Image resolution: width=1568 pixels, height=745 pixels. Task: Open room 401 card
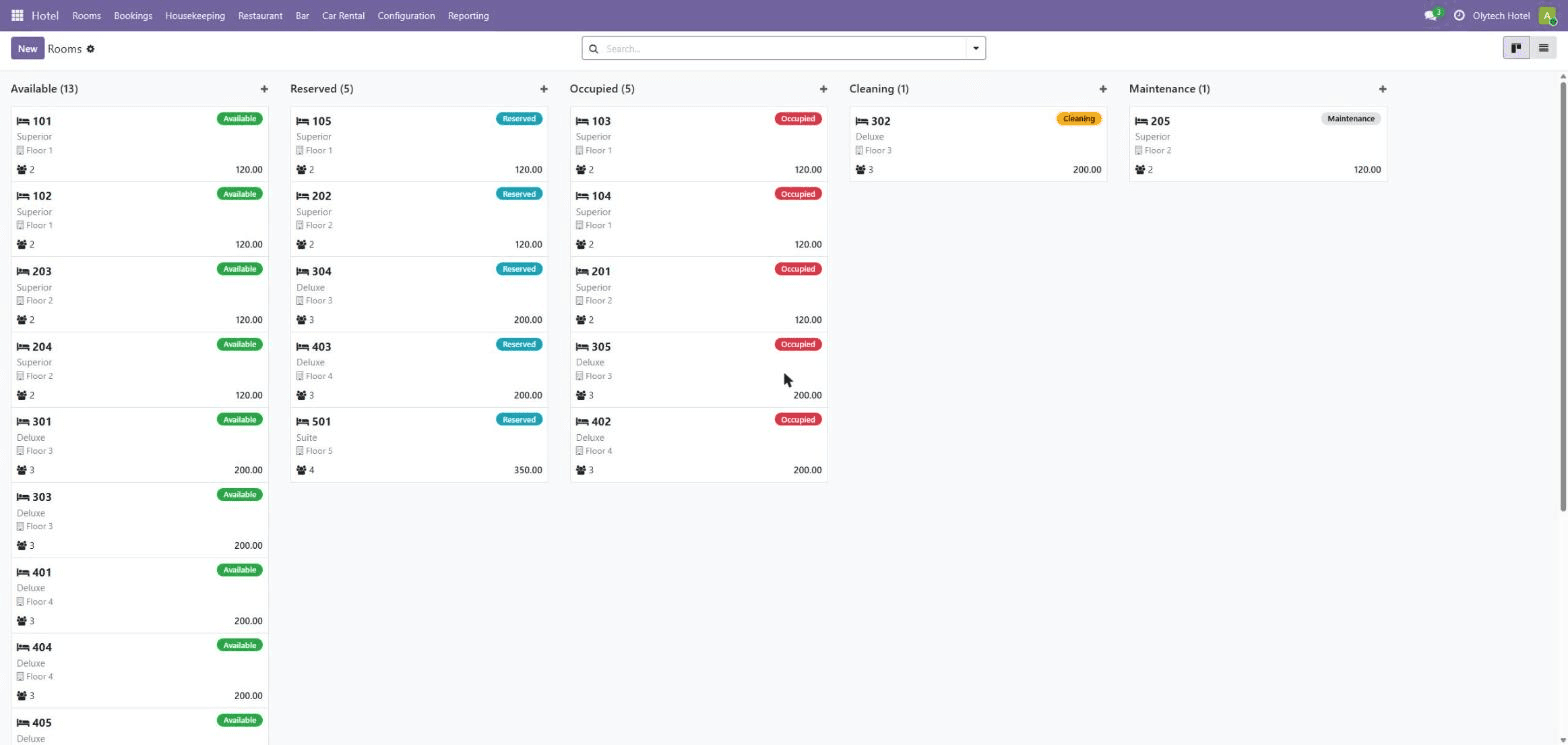click(x=140, y=596)
